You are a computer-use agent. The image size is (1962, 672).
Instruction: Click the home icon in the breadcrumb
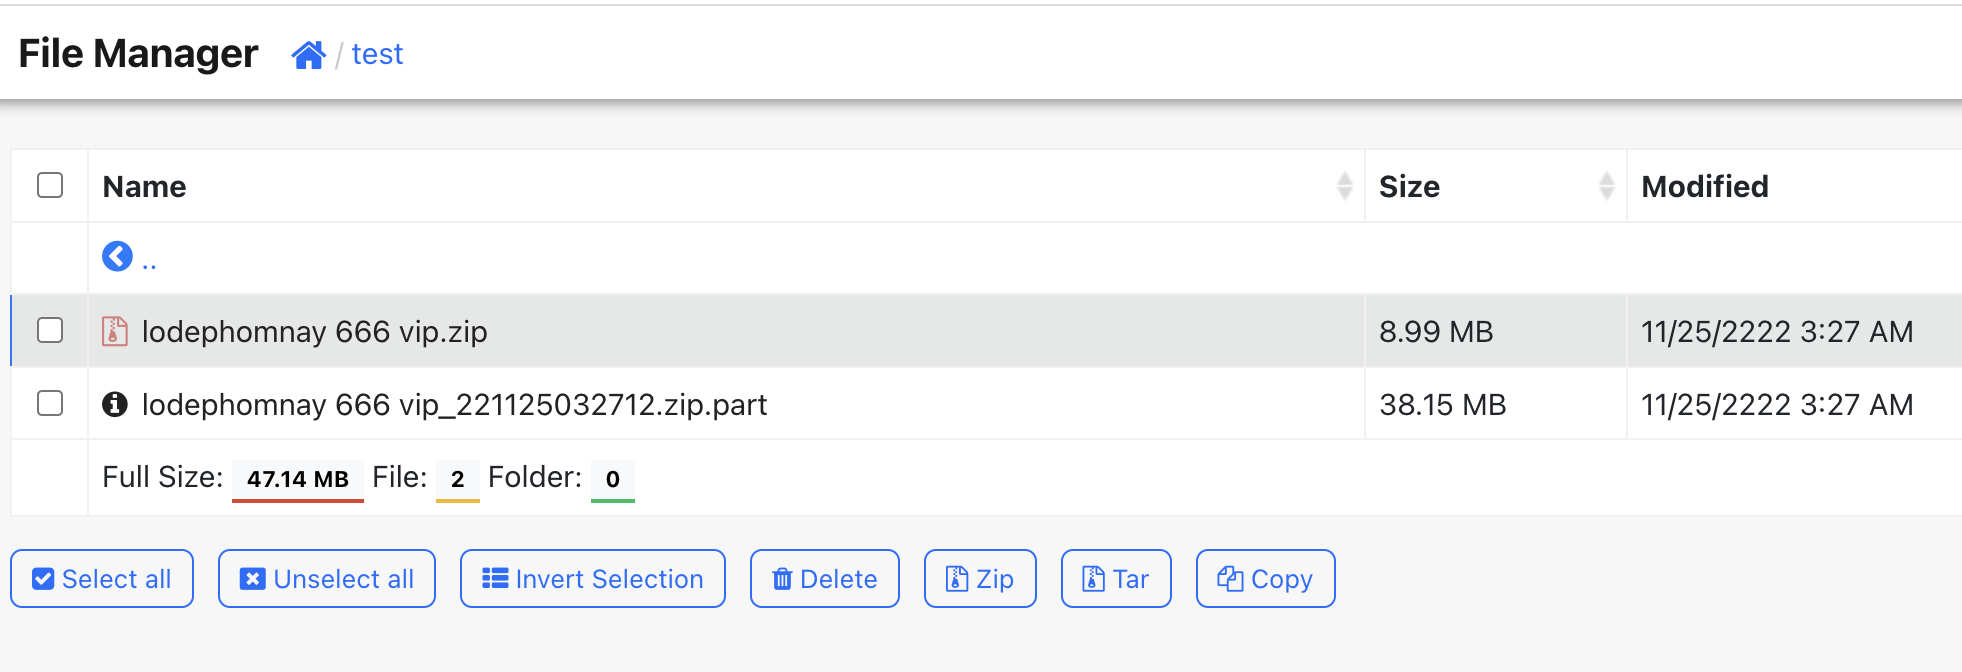[310, 54]
